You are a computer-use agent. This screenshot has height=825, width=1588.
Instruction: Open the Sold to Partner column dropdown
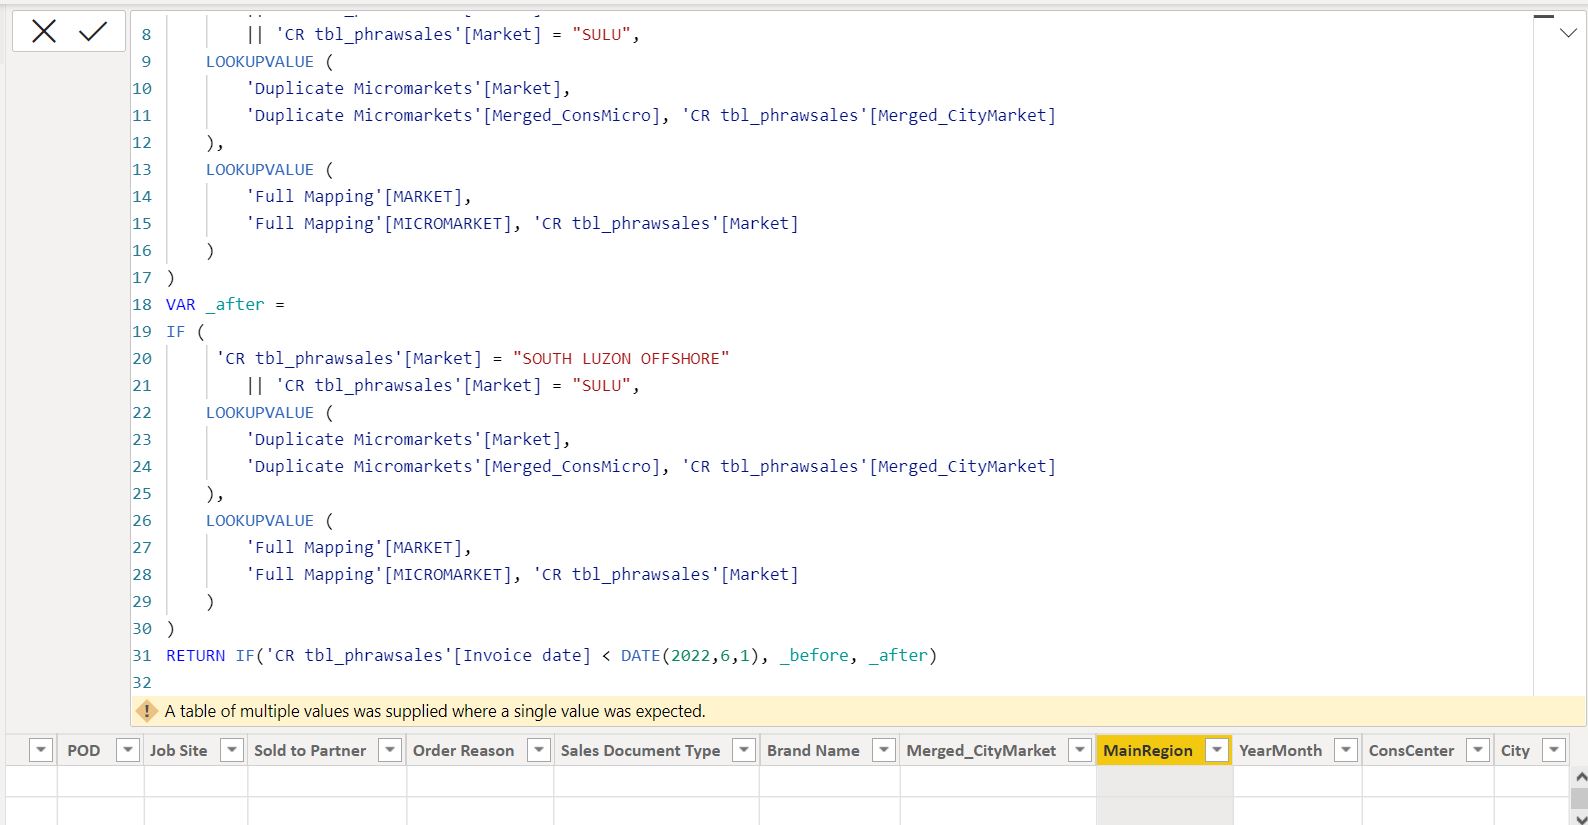pyautogui.click(x=391, y=750)
